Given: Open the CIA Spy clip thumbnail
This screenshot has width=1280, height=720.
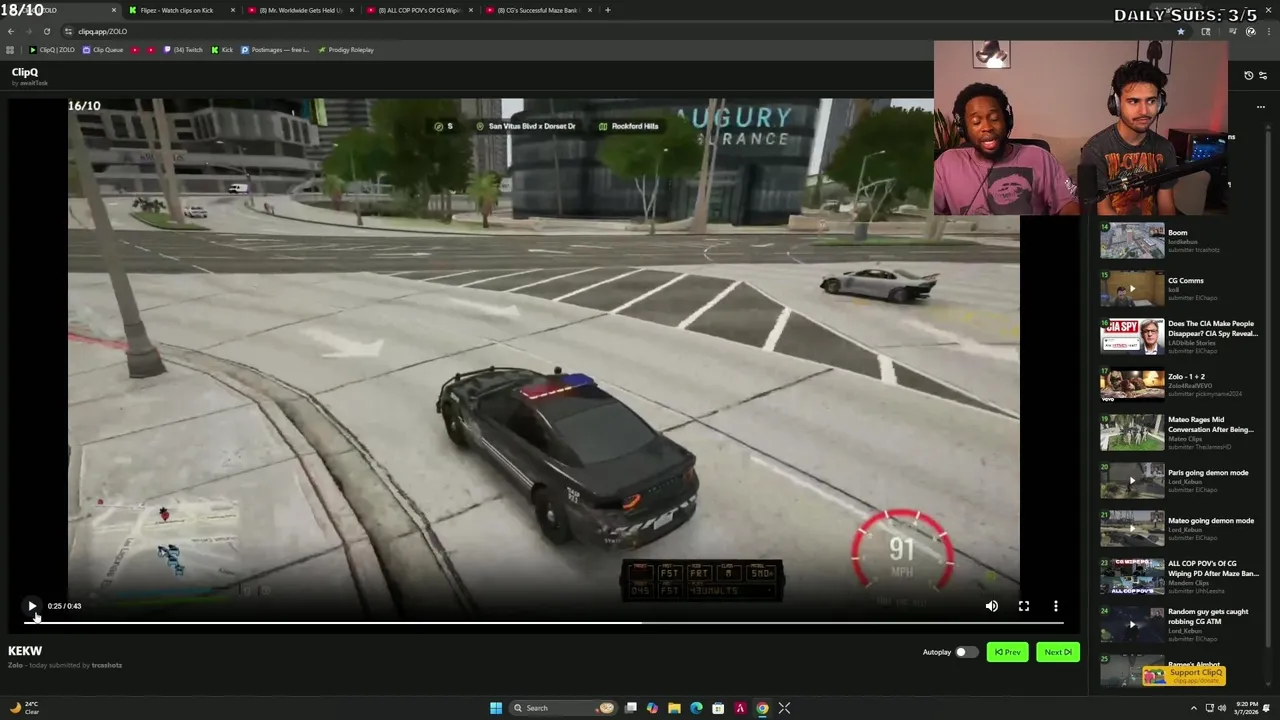Looking at the screenshot, I should 1132,337.
